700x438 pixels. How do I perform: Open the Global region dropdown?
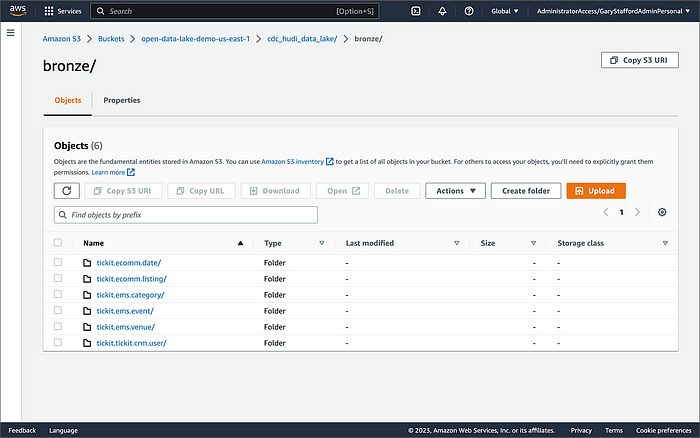[x=505, y=11]
